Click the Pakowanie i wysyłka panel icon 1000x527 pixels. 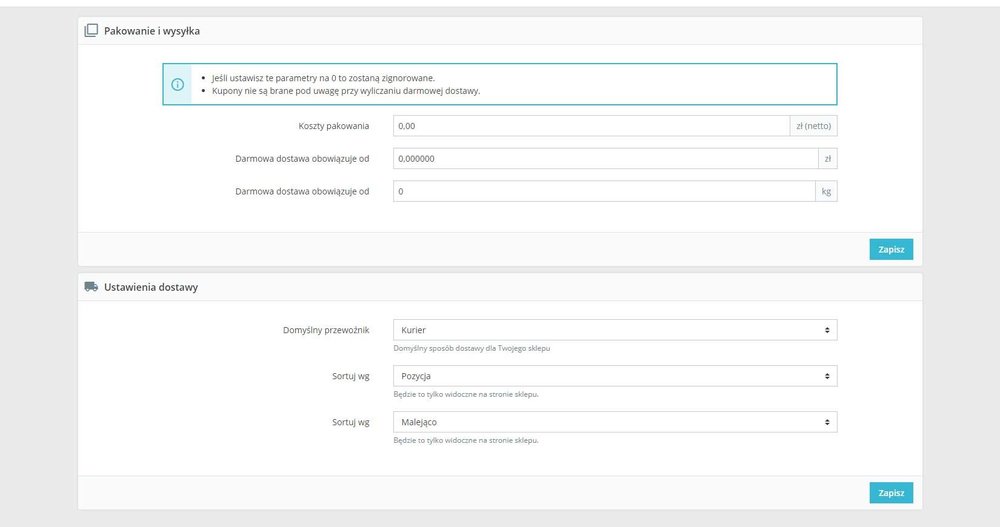coord(91,31)
